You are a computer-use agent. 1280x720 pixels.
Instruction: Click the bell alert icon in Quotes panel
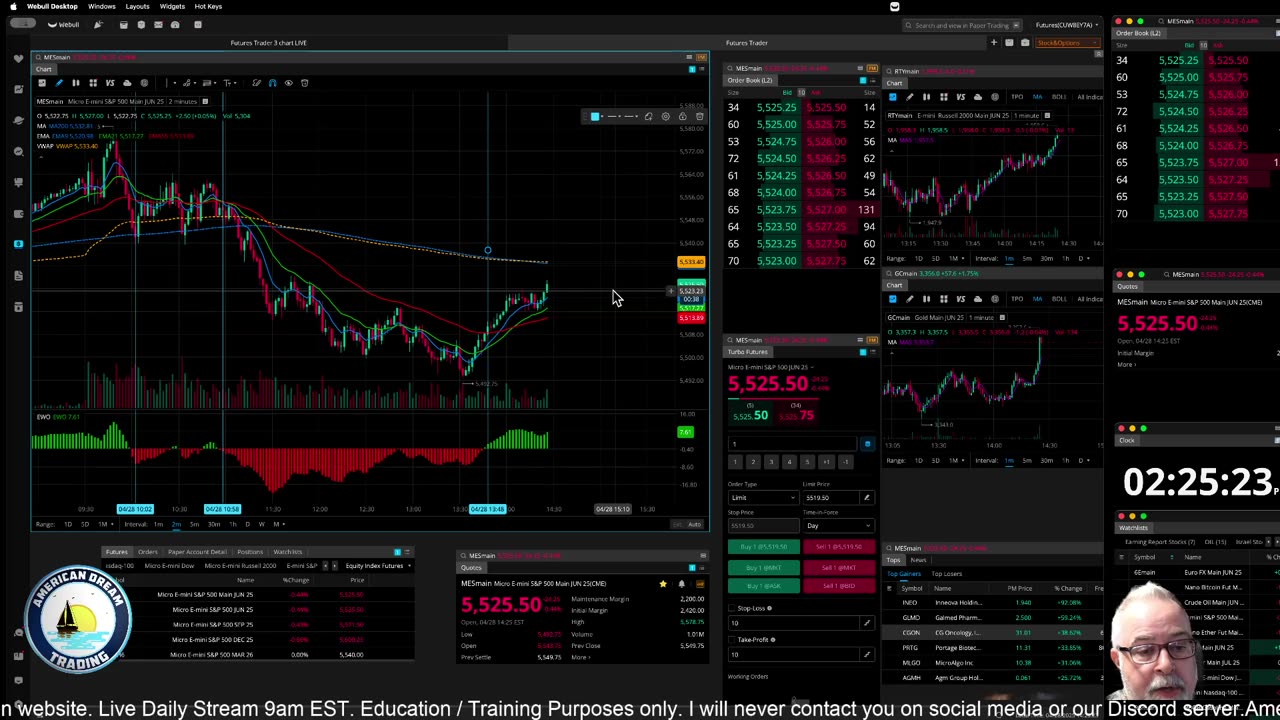(x=681, y=584)
